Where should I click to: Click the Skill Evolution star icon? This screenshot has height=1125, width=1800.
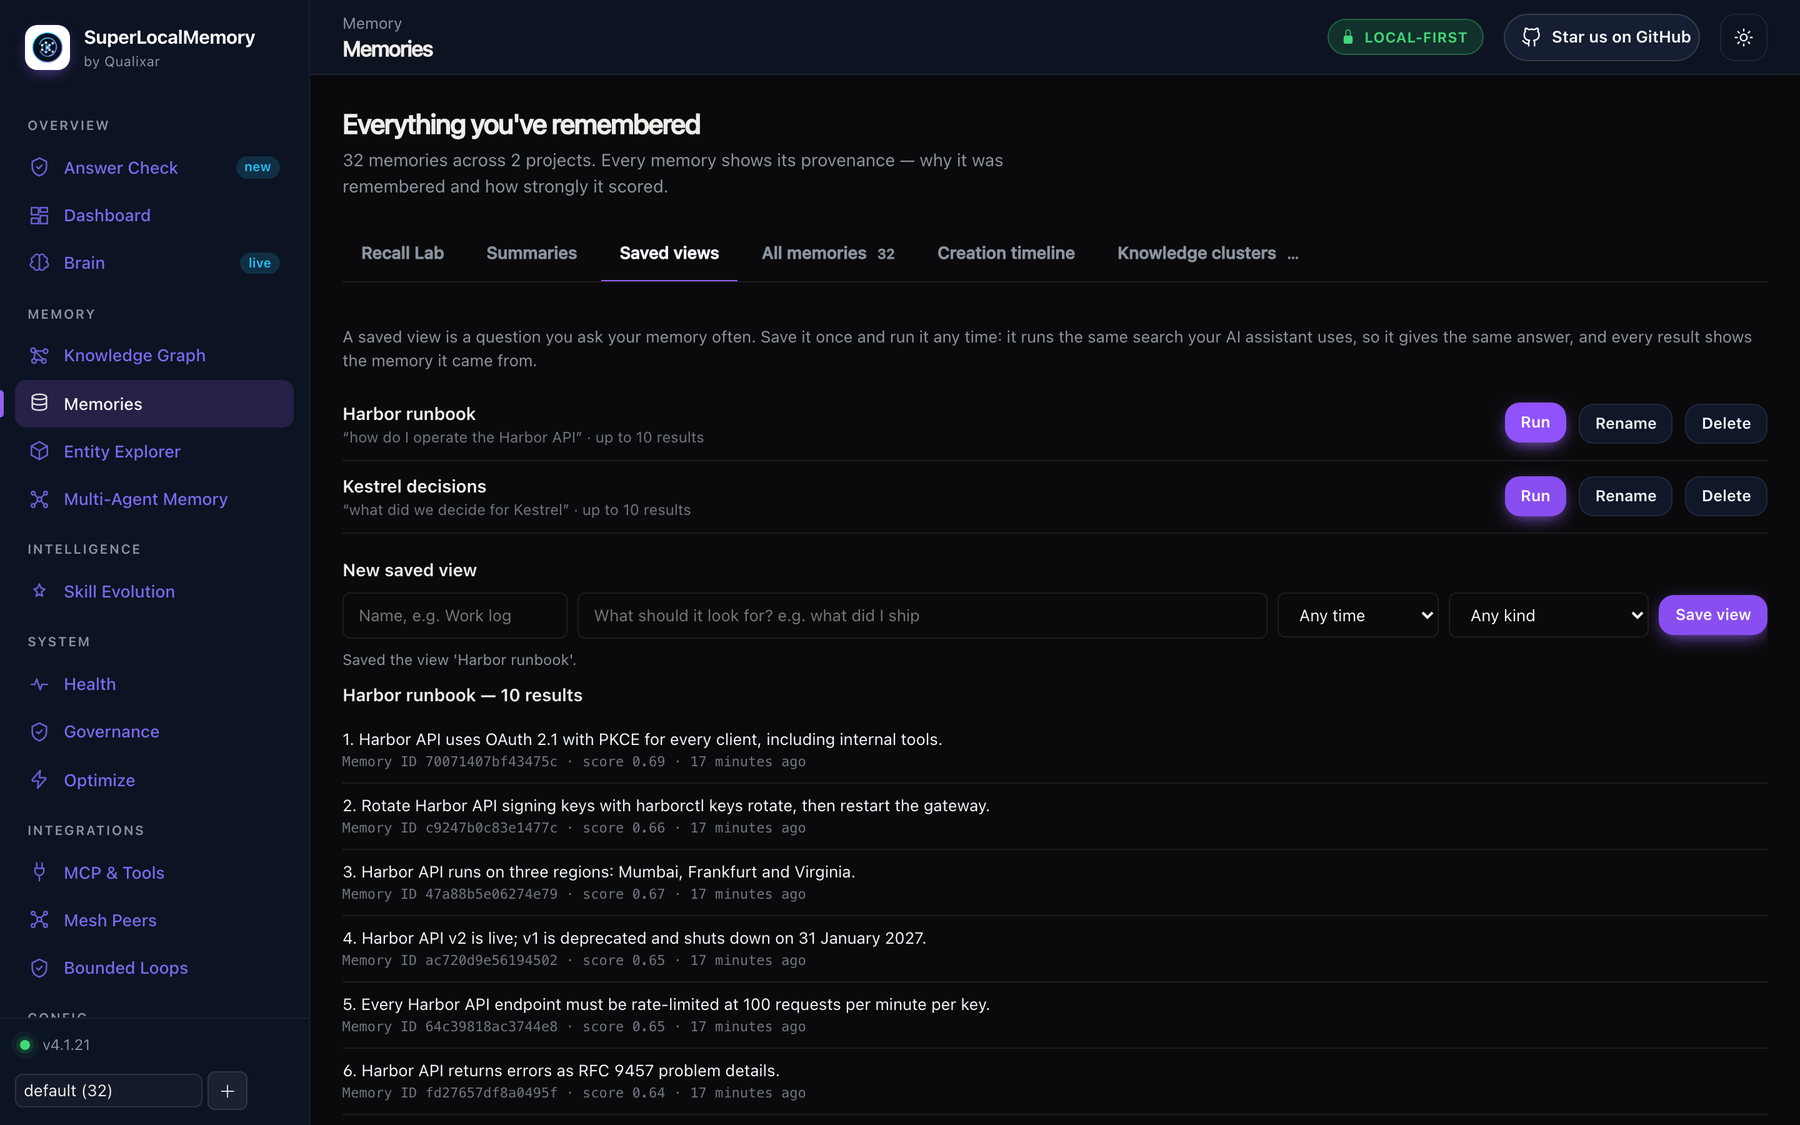click(39, 591)
